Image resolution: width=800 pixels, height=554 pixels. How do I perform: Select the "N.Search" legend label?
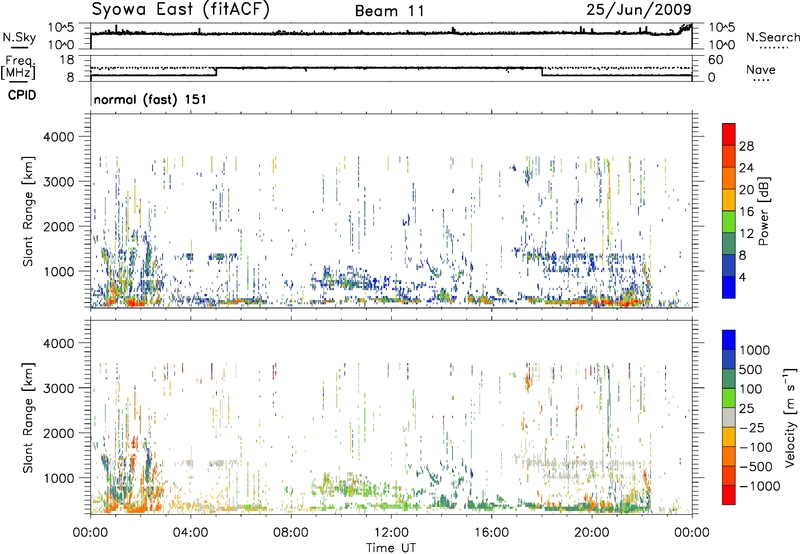point(773,37)
